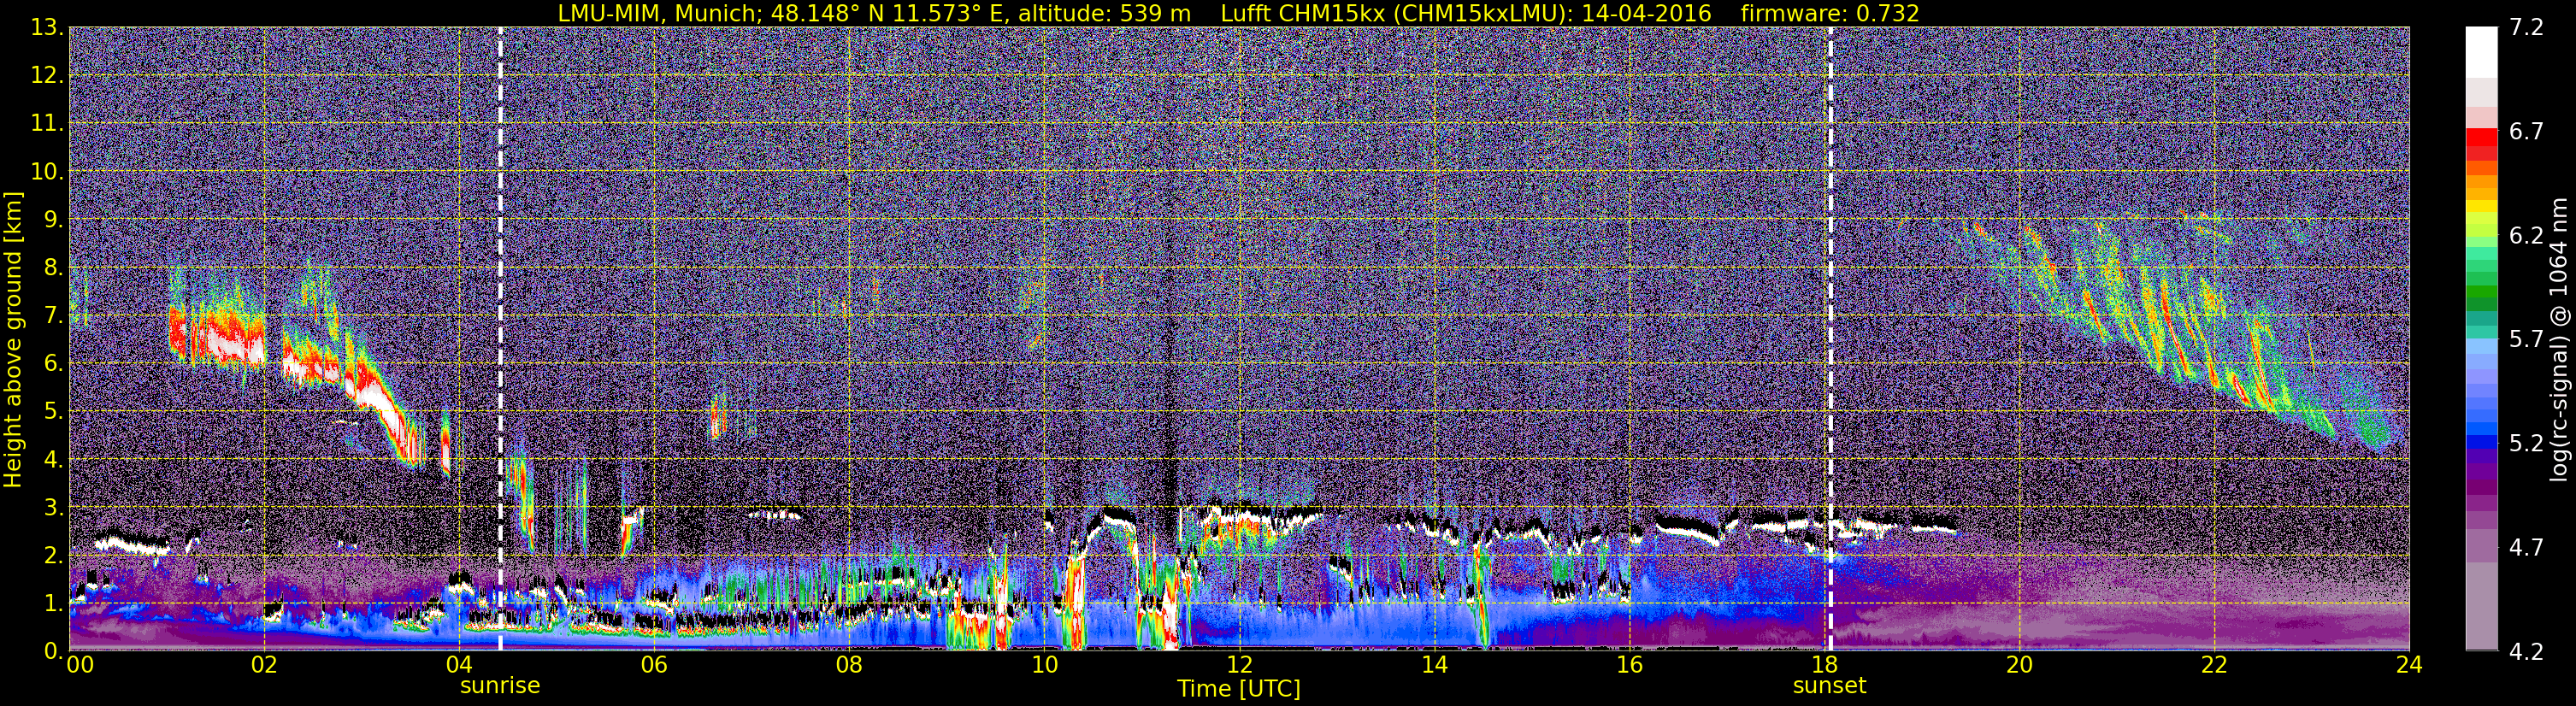Click x-axis tick label '16'
Viewport: 2576px width, 706px height.
click(1629, 665)
